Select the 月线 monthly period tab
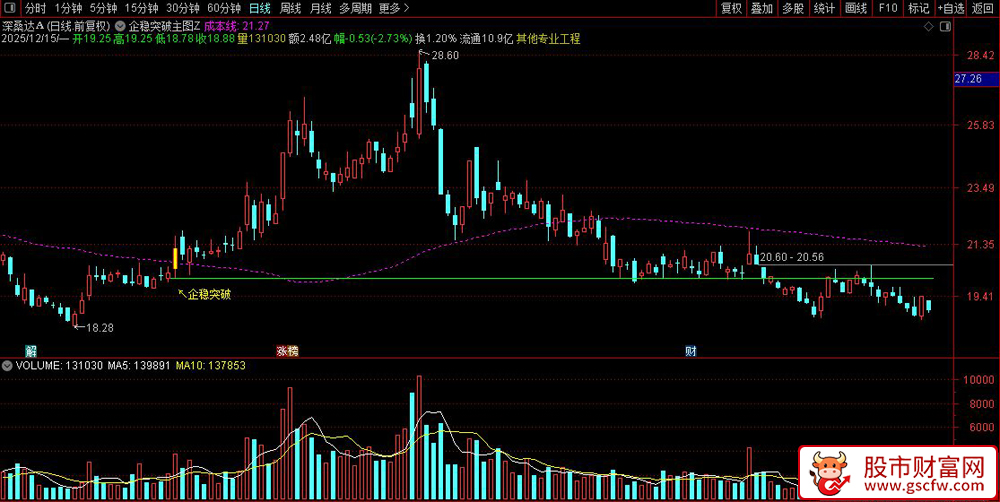This screenshot has height=502, width=1000. click(x=320, y=8)
